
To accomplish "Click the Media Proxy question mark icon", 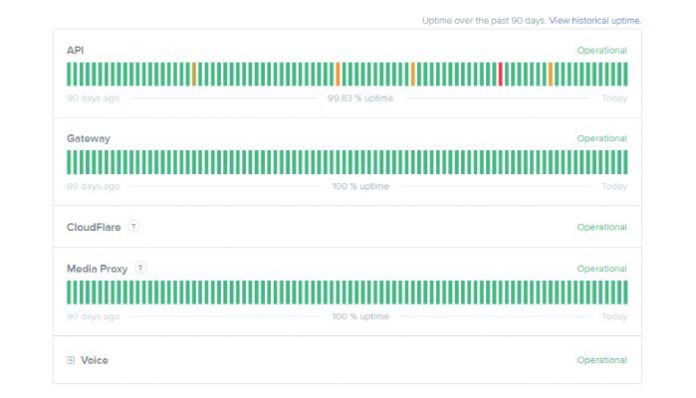I will [140, 268].
